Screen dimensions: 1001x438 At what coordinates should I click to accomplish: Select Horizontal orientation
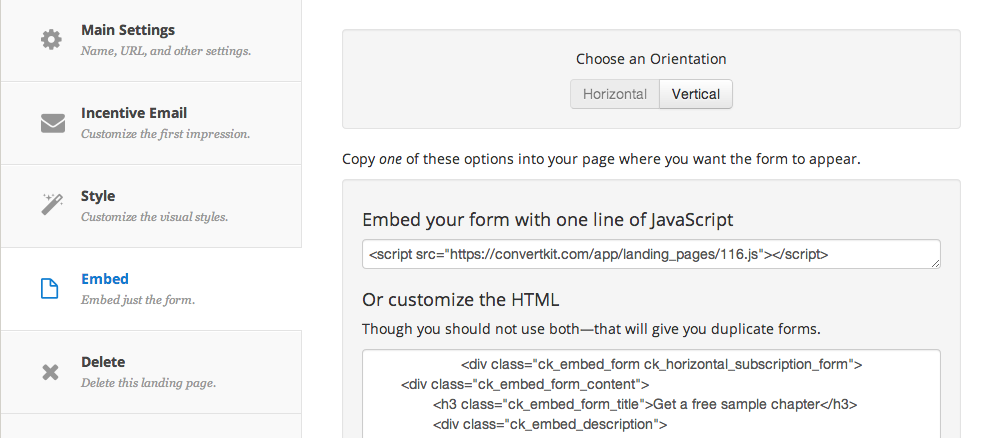(615, 94)
